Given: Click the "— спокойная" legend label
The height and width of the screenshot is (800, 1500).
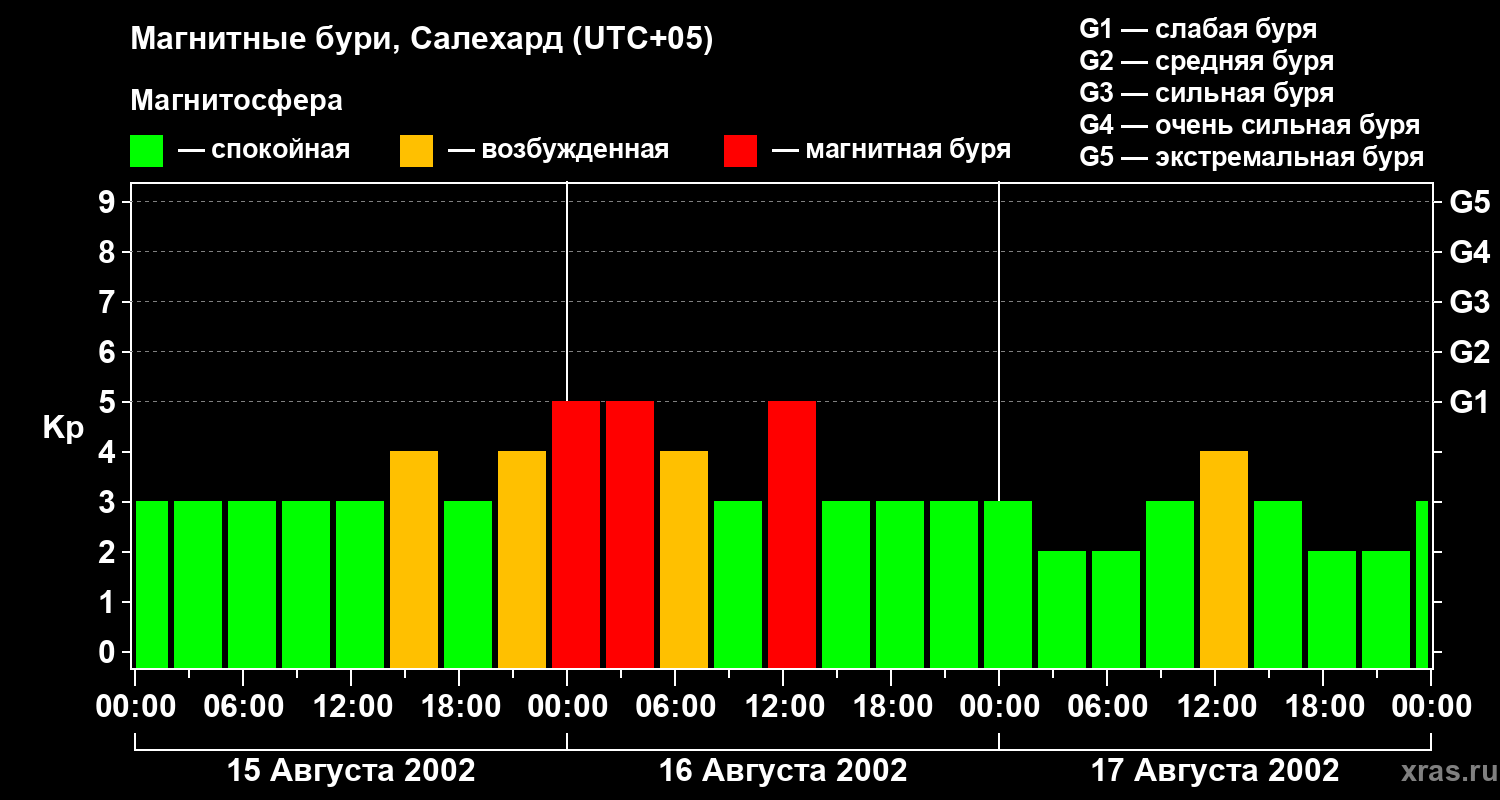Looking at the screenshot, I should pyautogui.click(x=264, y=150).
